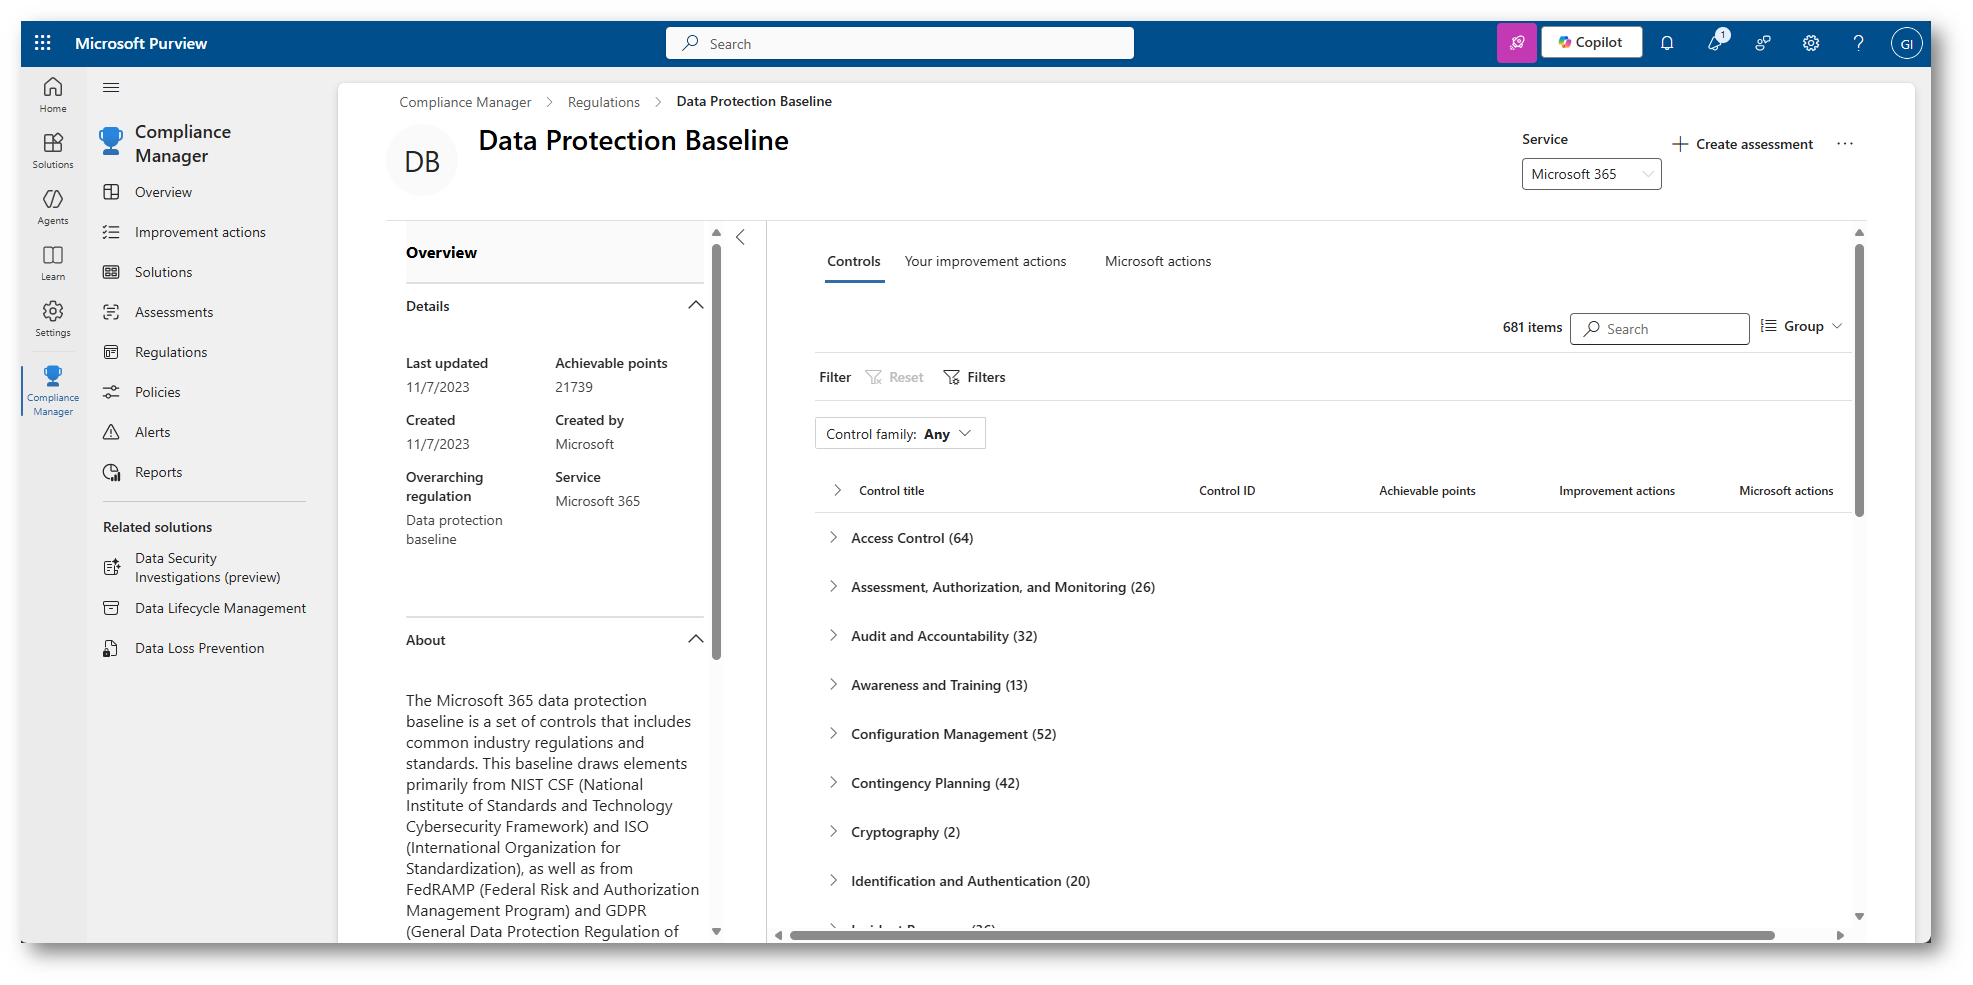Click the Policies sliders icon
Screen dimensions: 1973x985
(112, 392)
